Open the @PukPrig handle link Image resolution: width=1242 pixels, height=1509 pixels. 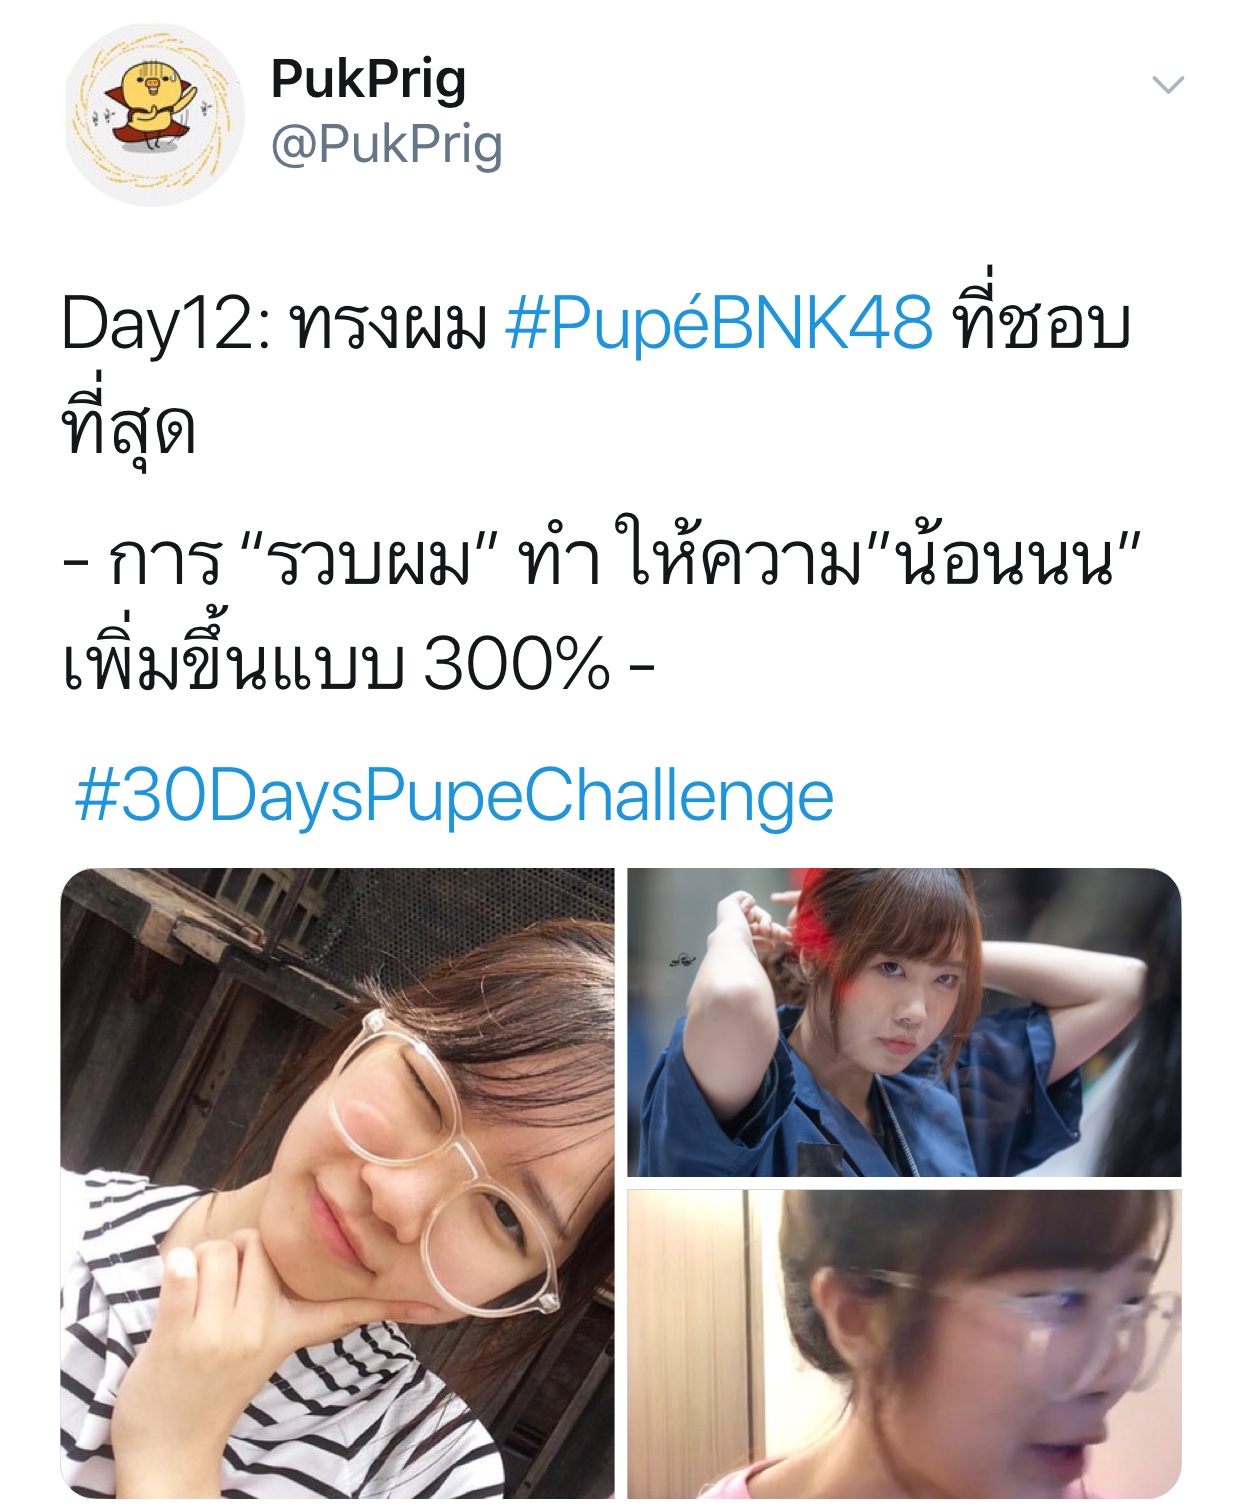(386, 145)
